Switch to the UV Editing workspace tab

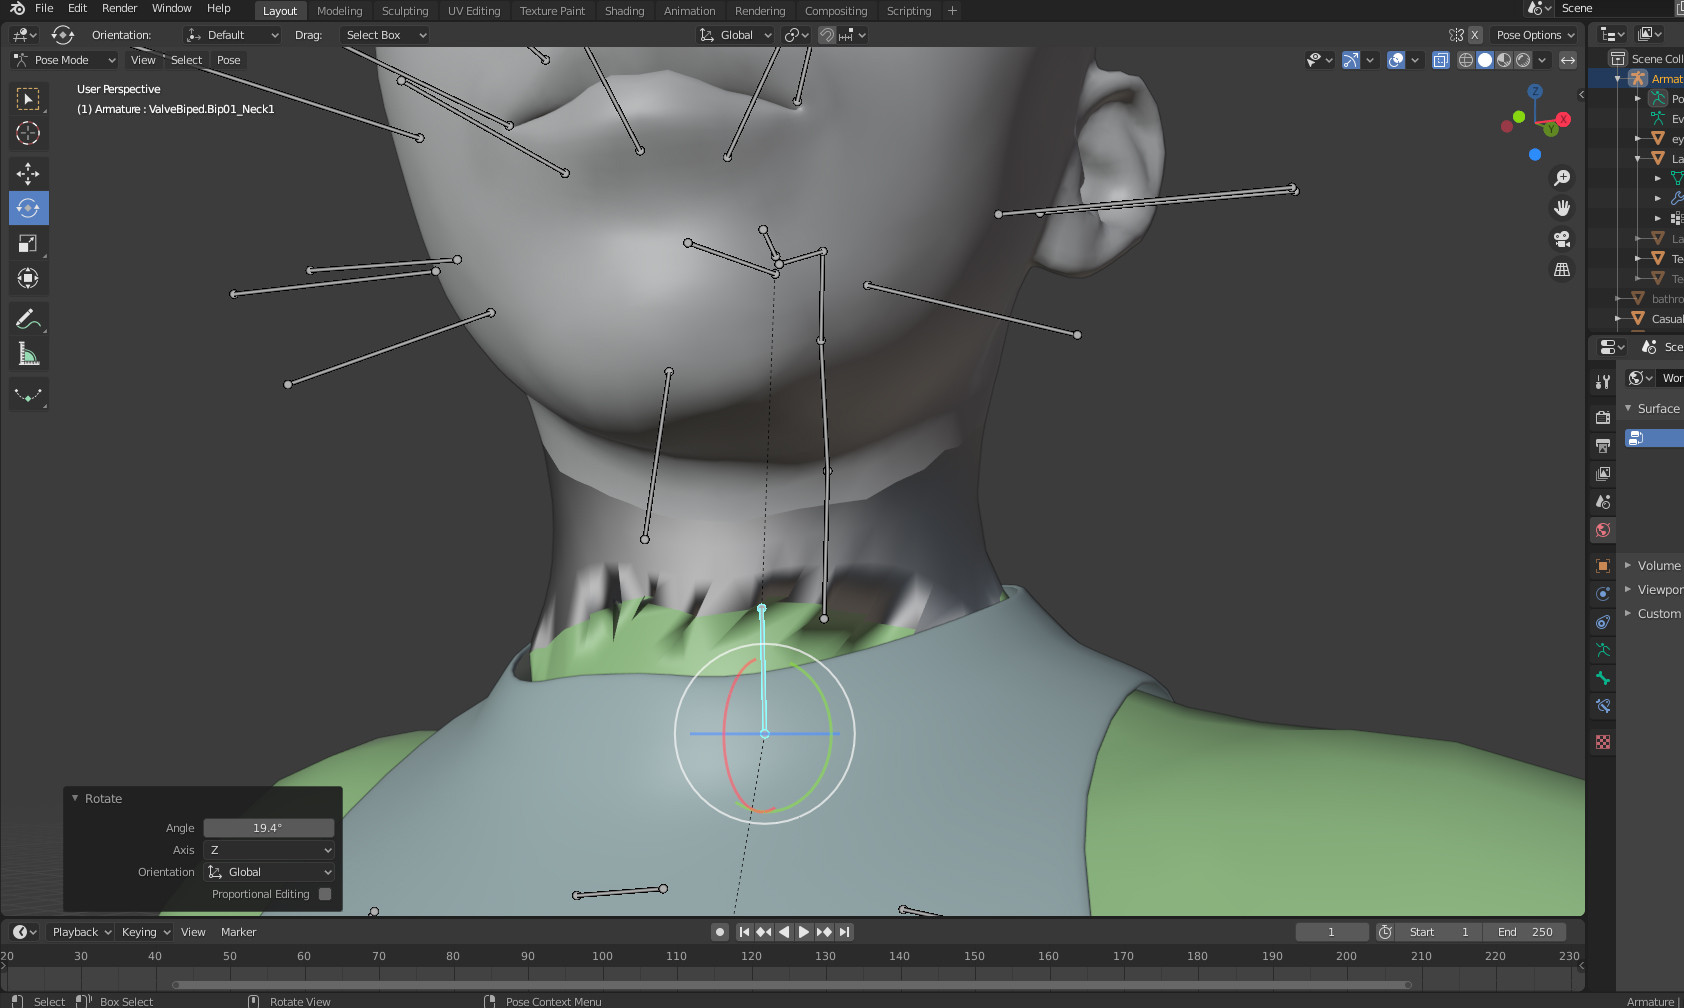coord(474,11)
